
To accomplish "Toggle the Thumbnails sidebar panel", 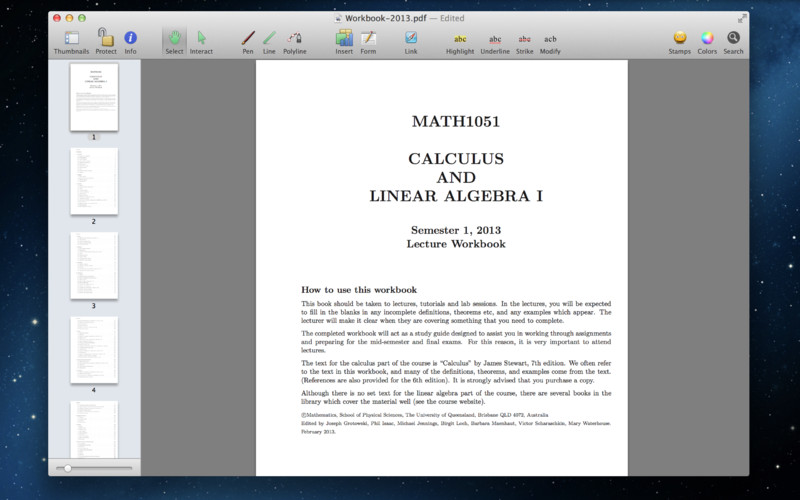I will 71,42.
